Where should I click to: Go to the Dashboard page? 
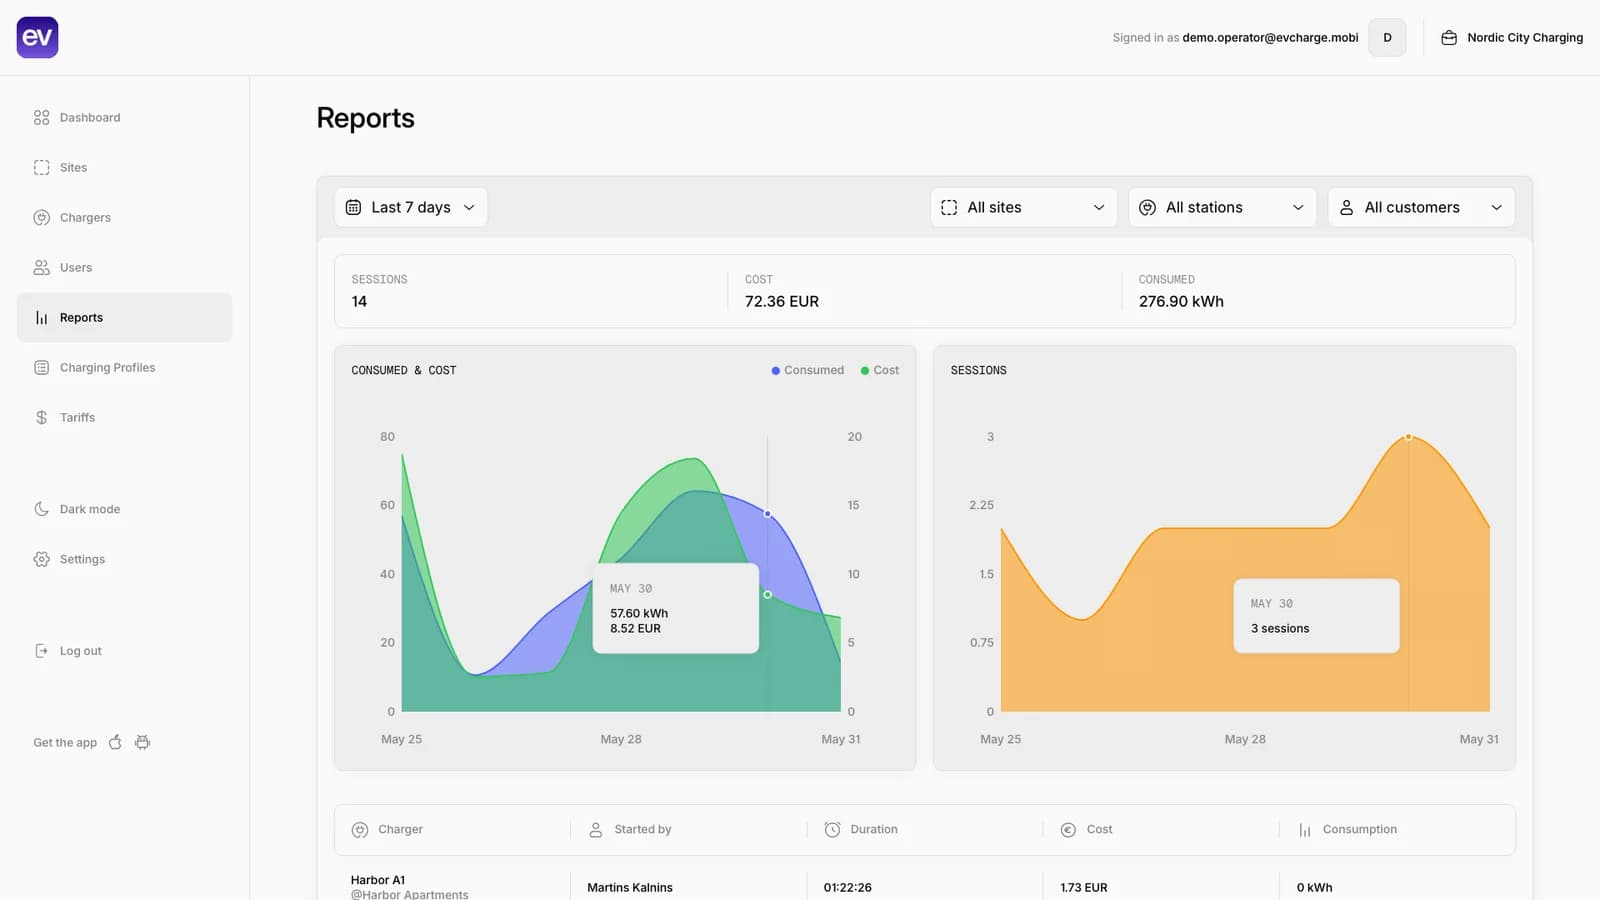pyautogui.click(x=124, y=117)
